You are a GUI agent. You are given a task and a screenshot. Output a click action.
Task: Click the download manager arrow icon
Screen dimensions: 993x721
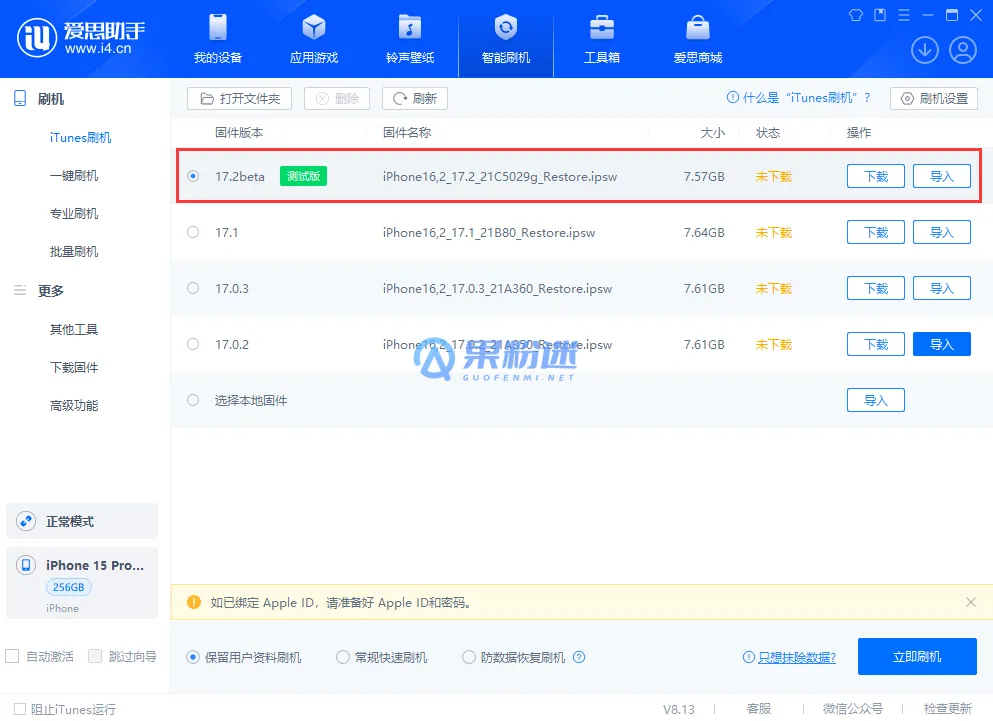click(x=924, y=49)
